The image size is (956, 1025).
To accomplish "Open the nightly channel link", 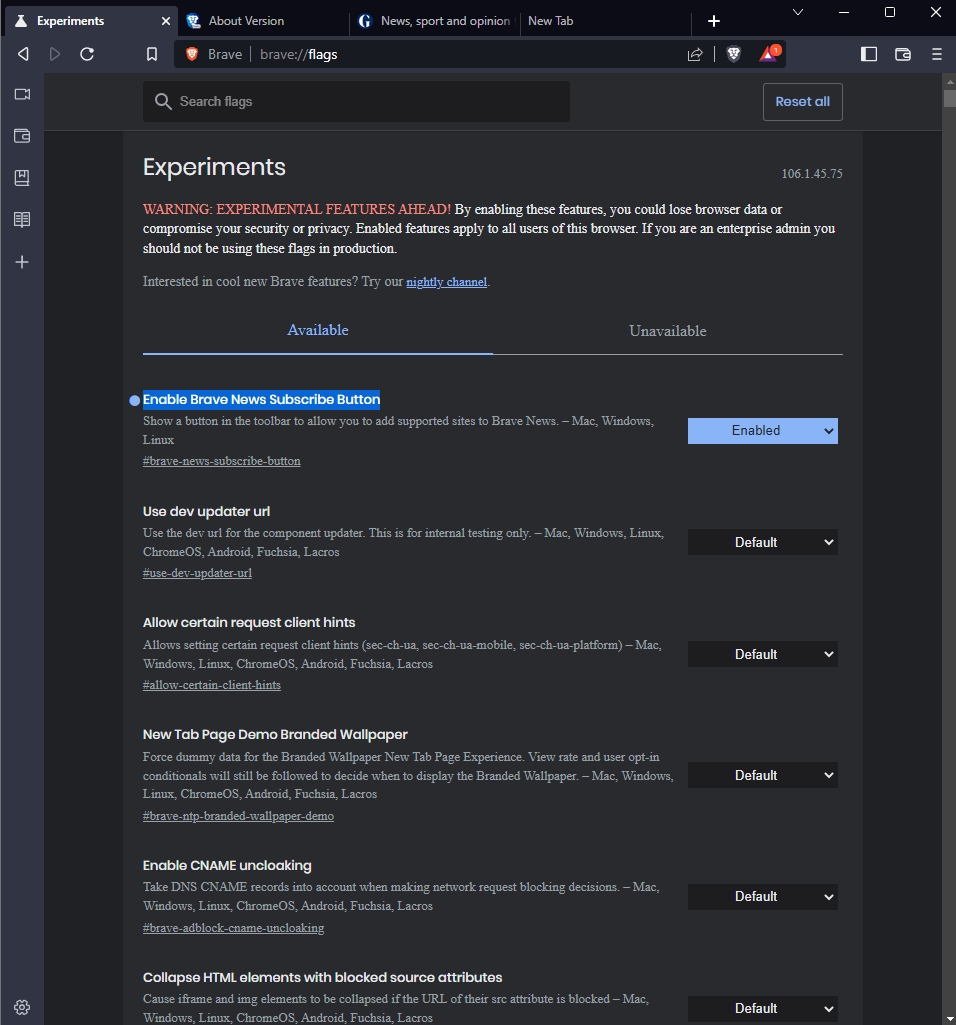I will pos(446,281).
